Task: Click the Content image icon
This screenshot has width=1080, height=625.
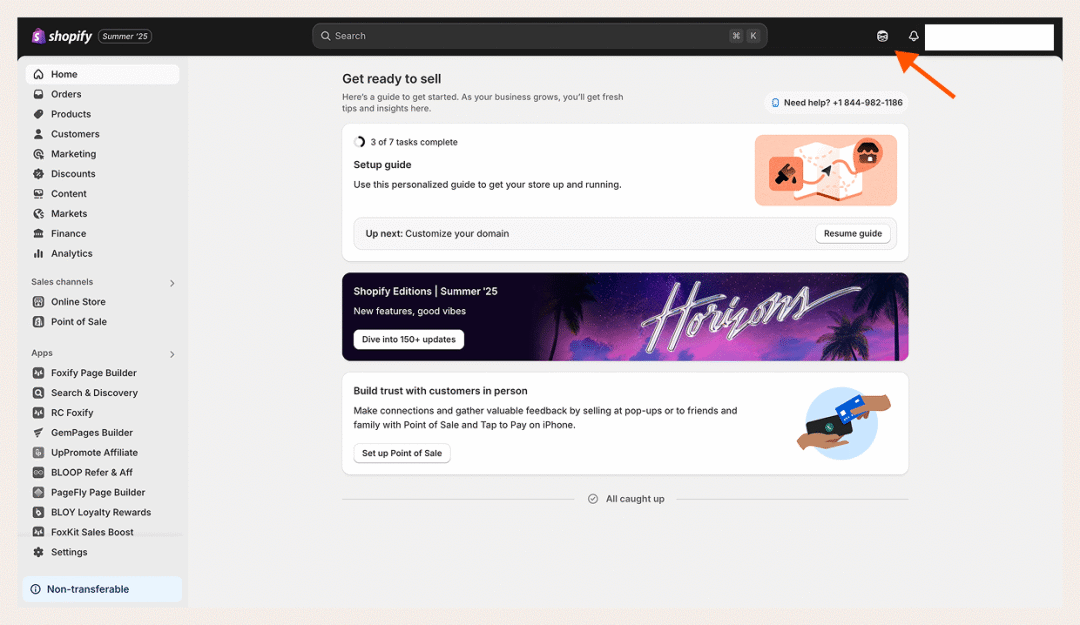Action: (39, 194)
